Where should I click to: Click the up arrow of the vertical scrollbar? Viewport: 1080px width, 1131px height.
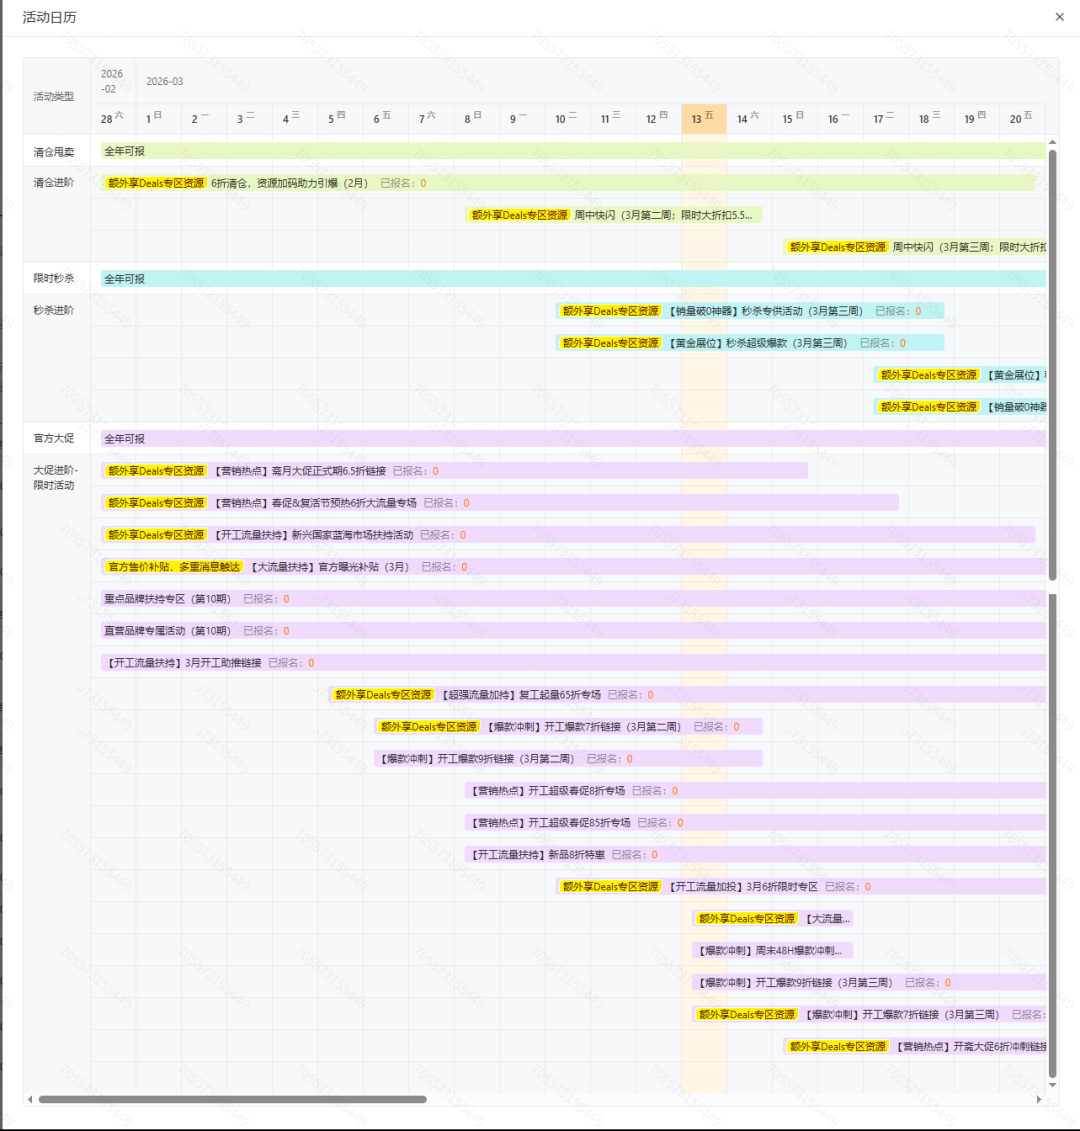tap(1053, 142)
